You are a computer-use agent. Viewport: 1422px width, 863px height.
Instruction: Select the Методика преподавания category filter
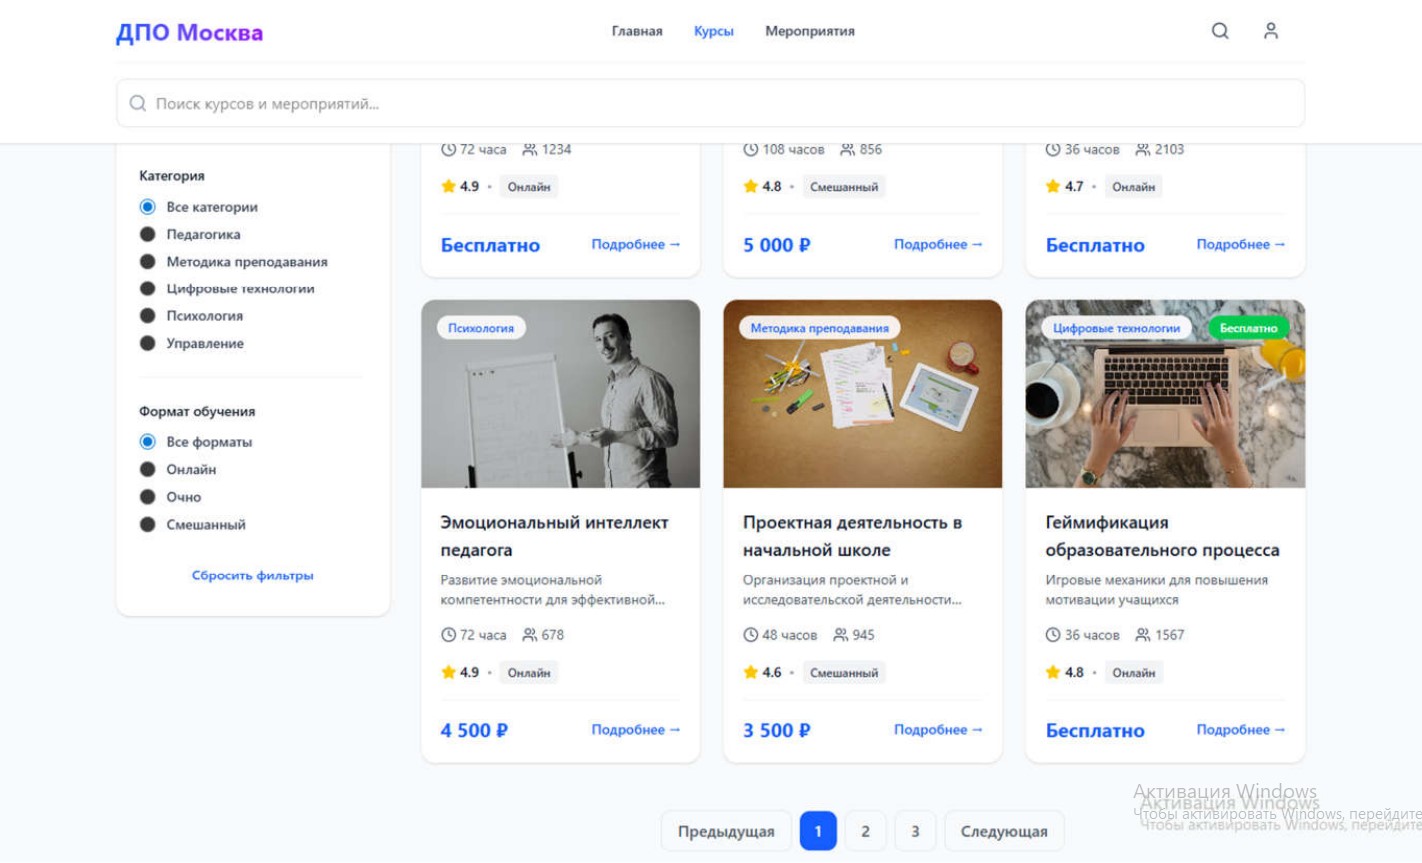click(148, 262)
